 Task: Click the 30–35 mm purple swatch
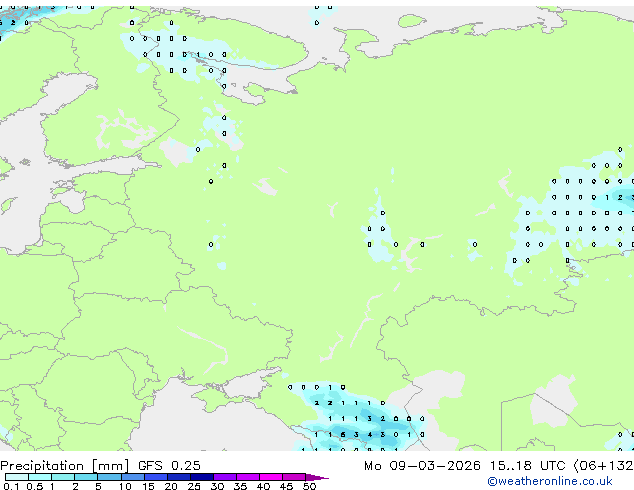point(224,477)
